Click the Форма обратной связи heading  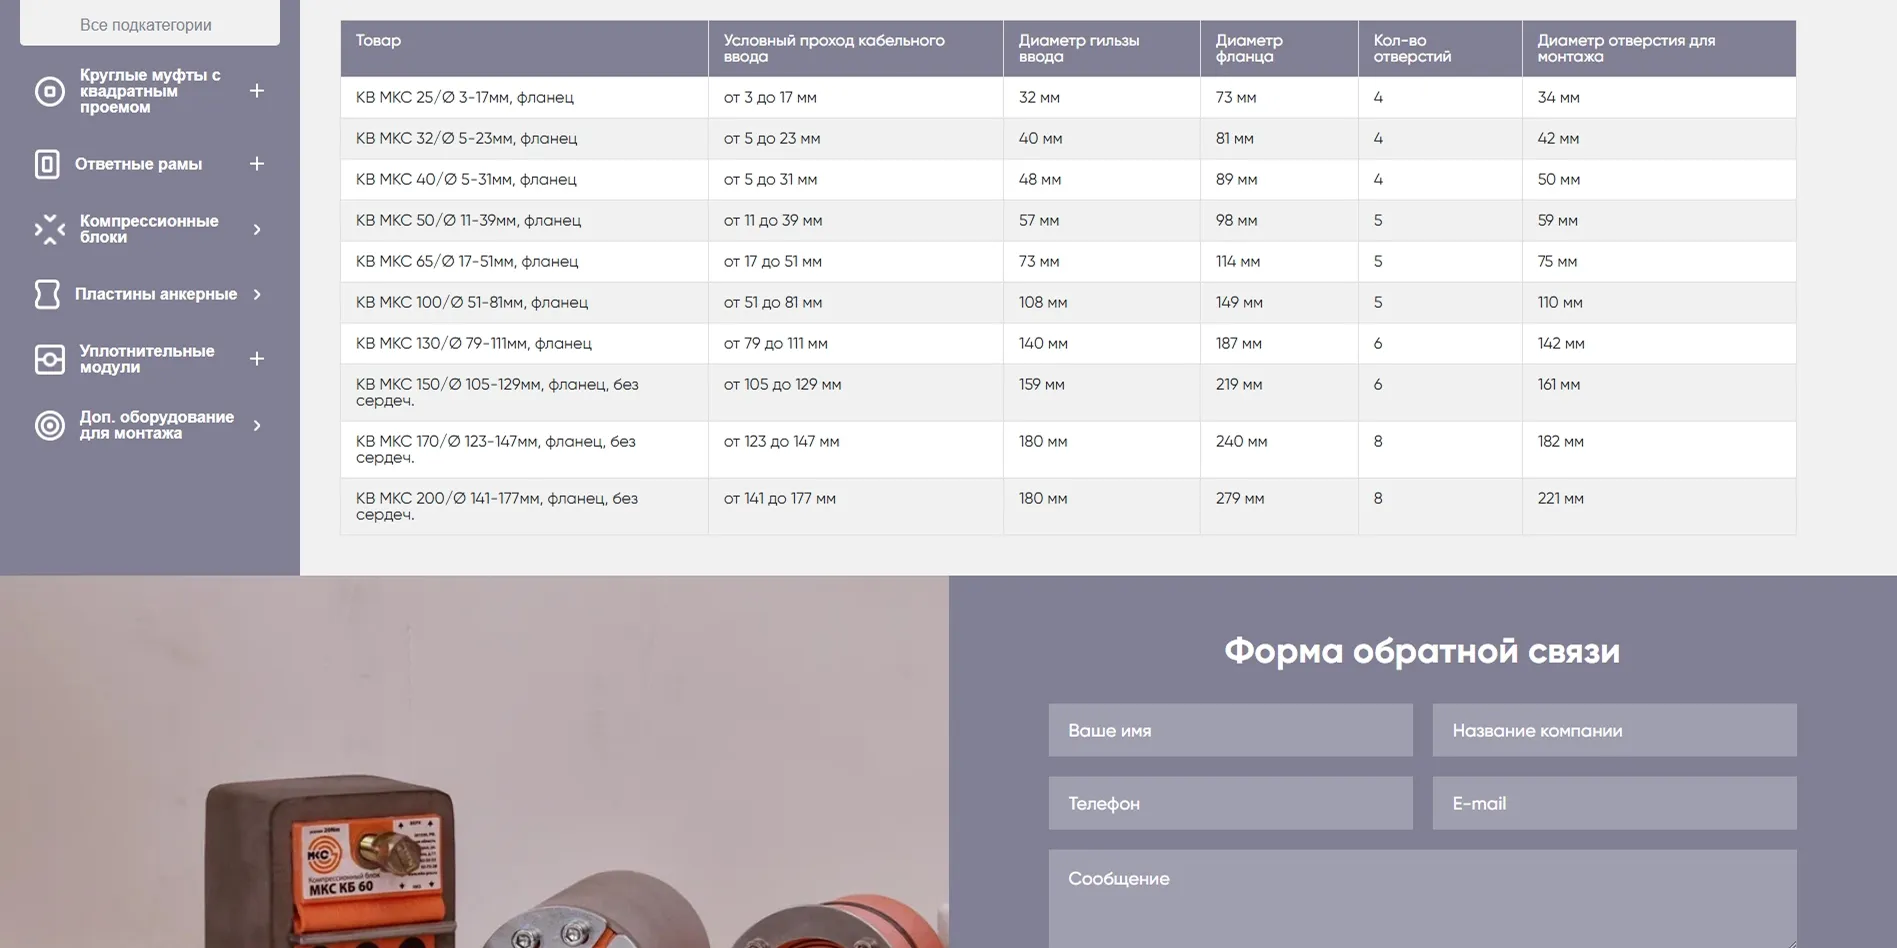[x=1422, y=651]
